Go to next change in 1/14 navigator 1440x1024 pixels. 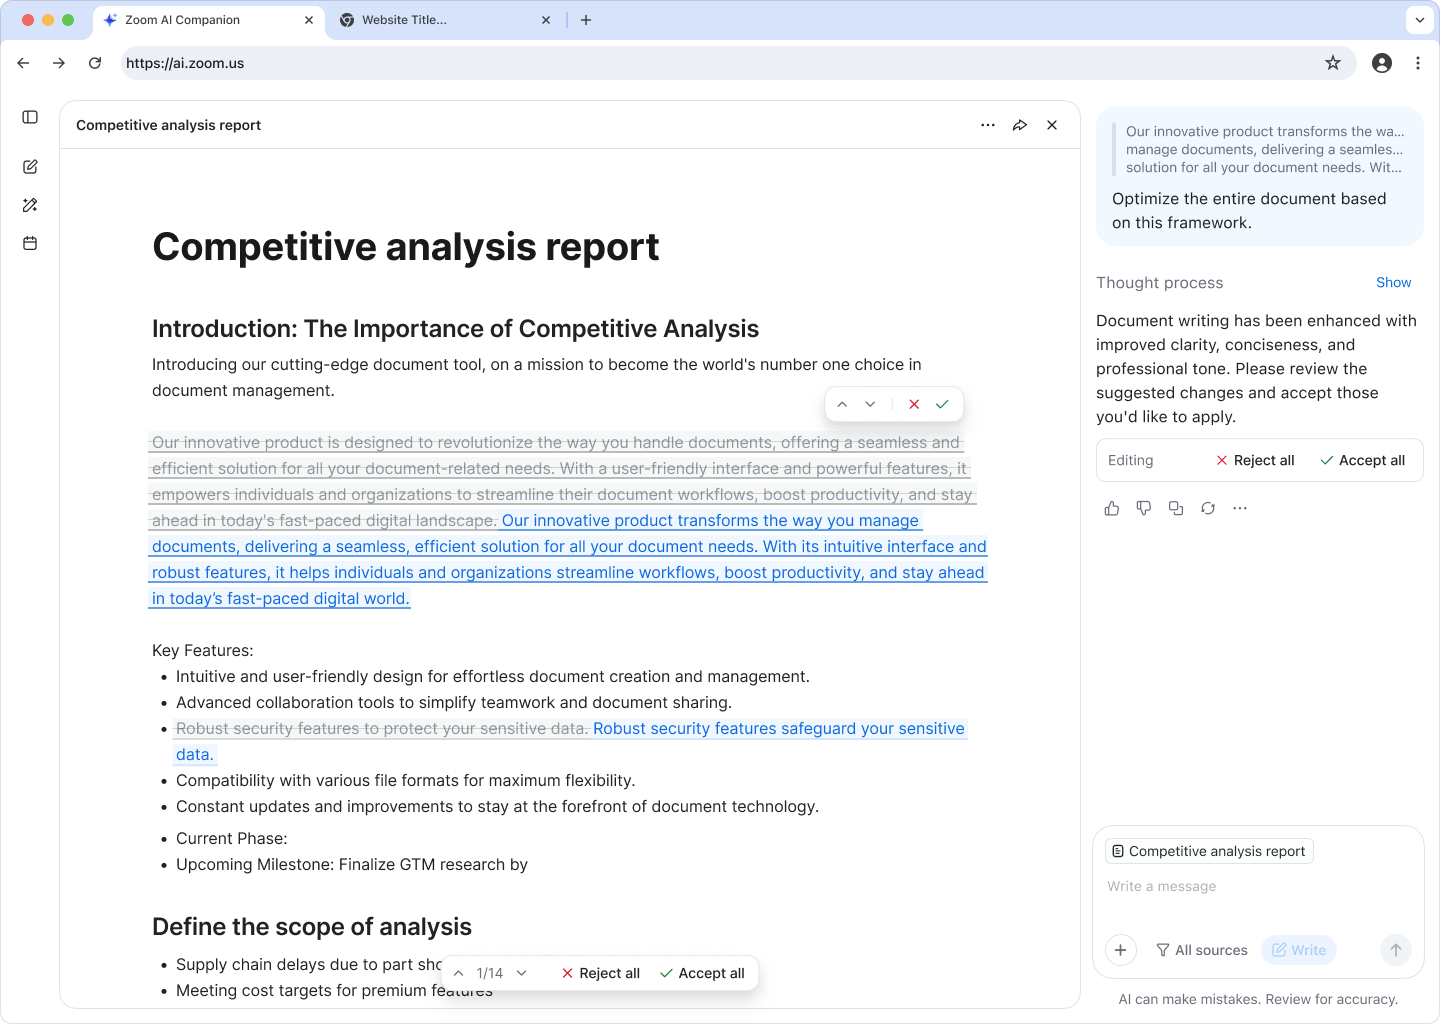(522, 973)
